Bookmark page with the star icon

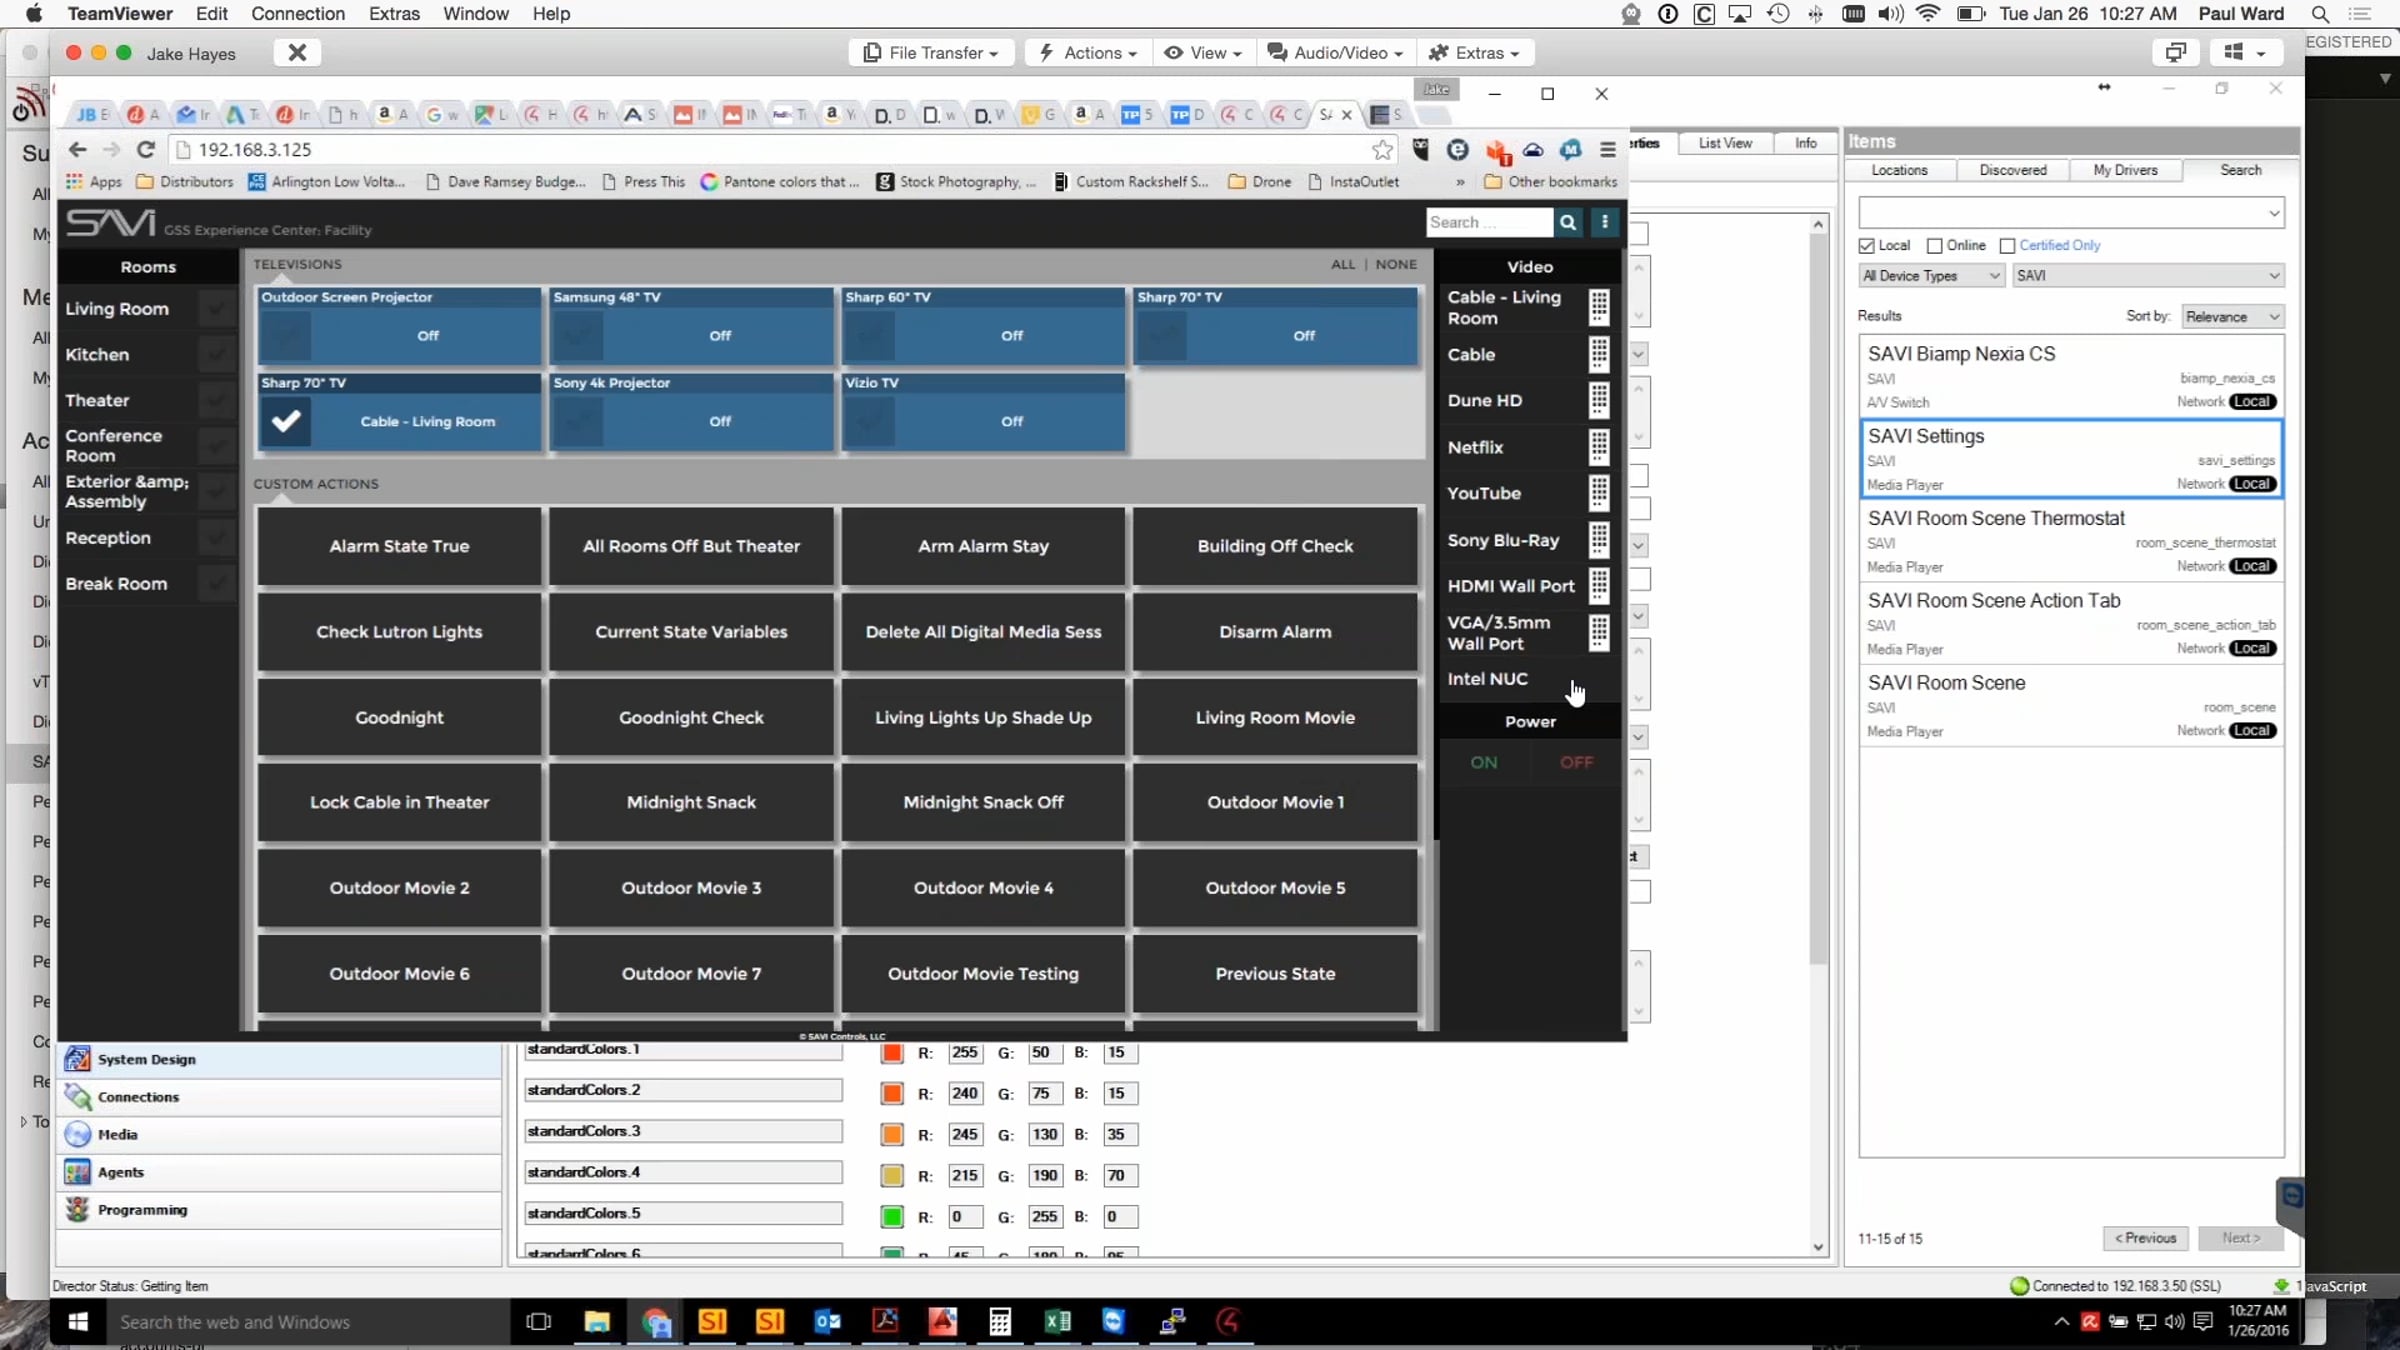[1382, 150]
